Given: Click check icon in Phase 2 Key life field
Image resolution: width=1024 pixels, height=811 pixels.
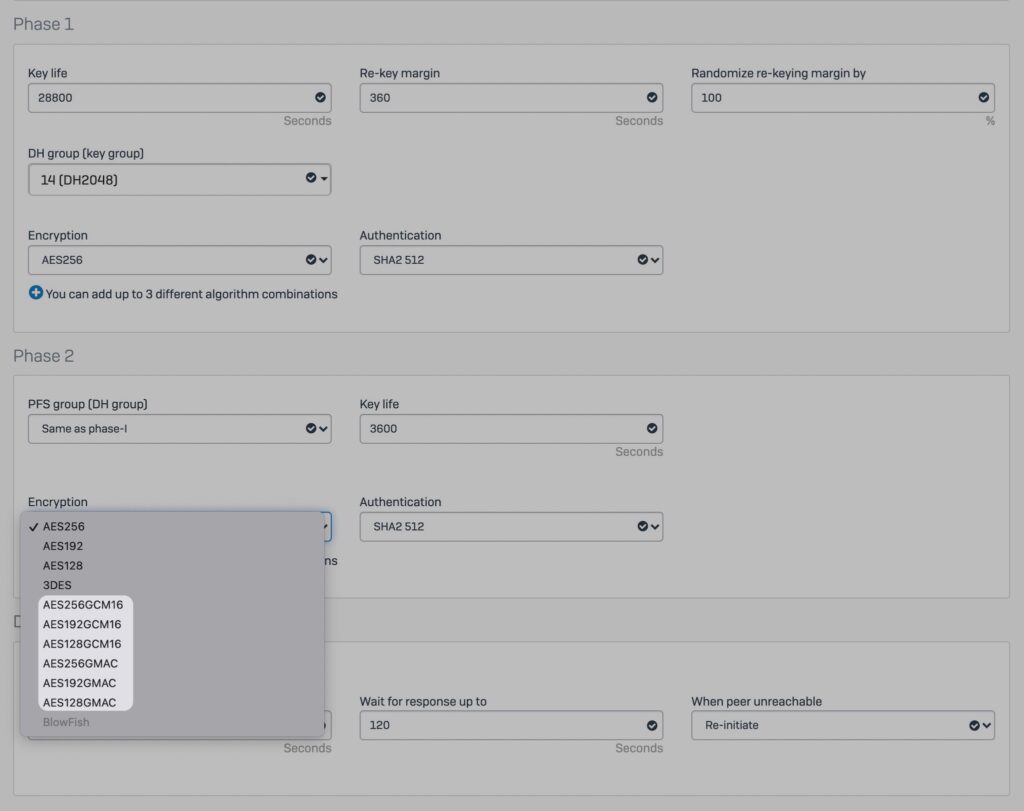Looking at the screenshot, I should click(x=652, y=428).
